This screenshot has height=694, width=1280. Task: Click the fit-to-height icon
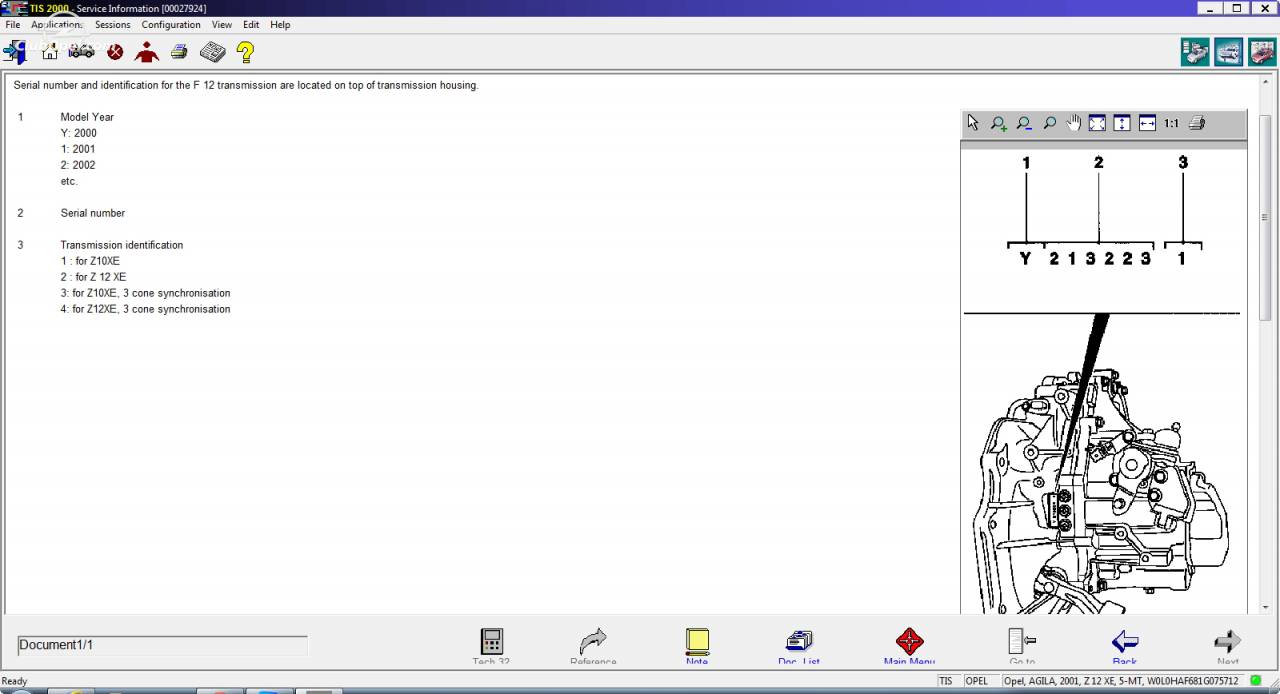pos(1122,123)
